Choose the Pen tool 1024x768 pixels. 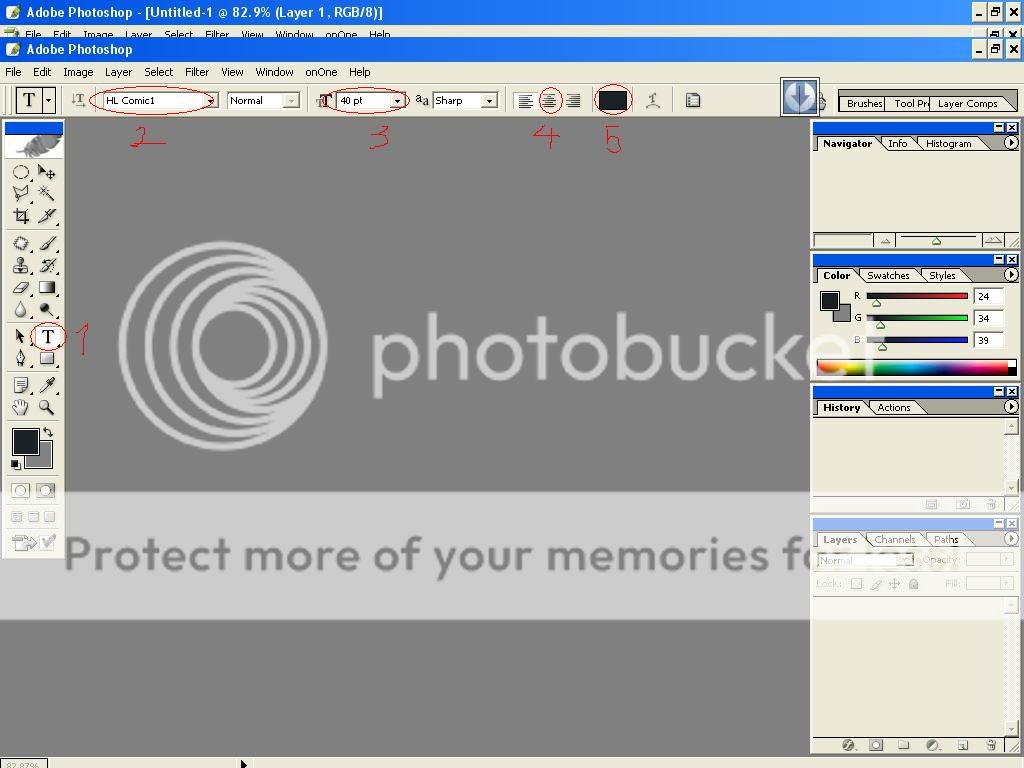(x=21, y=359)
